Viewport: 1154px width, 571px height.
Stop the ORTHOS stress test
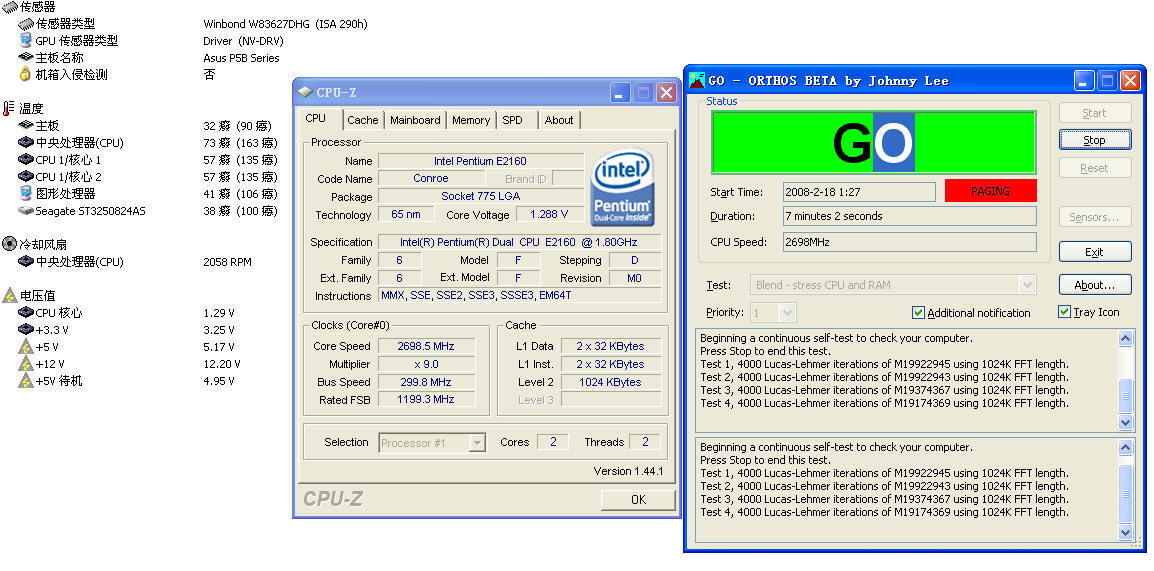1094,140
